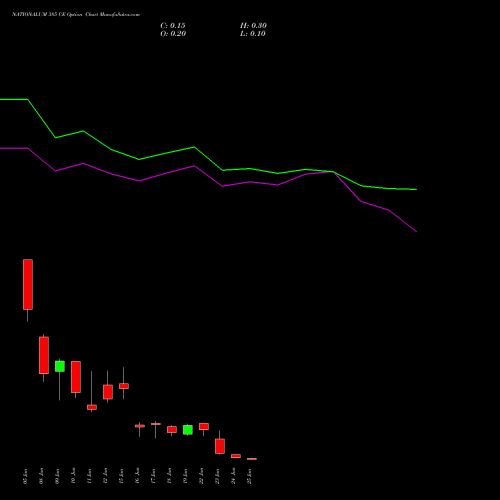
Task: Click the 05 Jan date label
Action: coord(26,476)
